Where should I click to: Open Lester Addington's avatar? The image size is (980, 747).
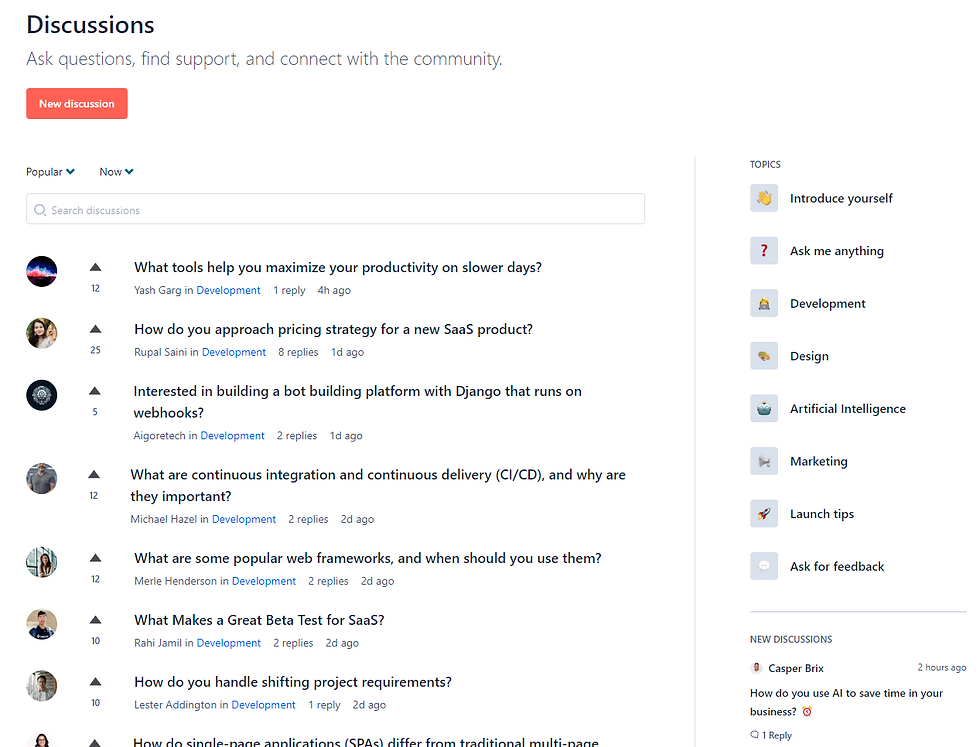click(x=42, y=686)
